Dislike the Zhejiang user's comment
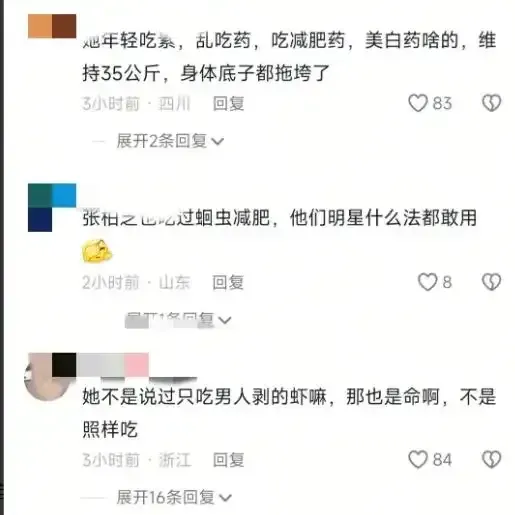This screenshot has width=515, height=515. tap(491, 459)
